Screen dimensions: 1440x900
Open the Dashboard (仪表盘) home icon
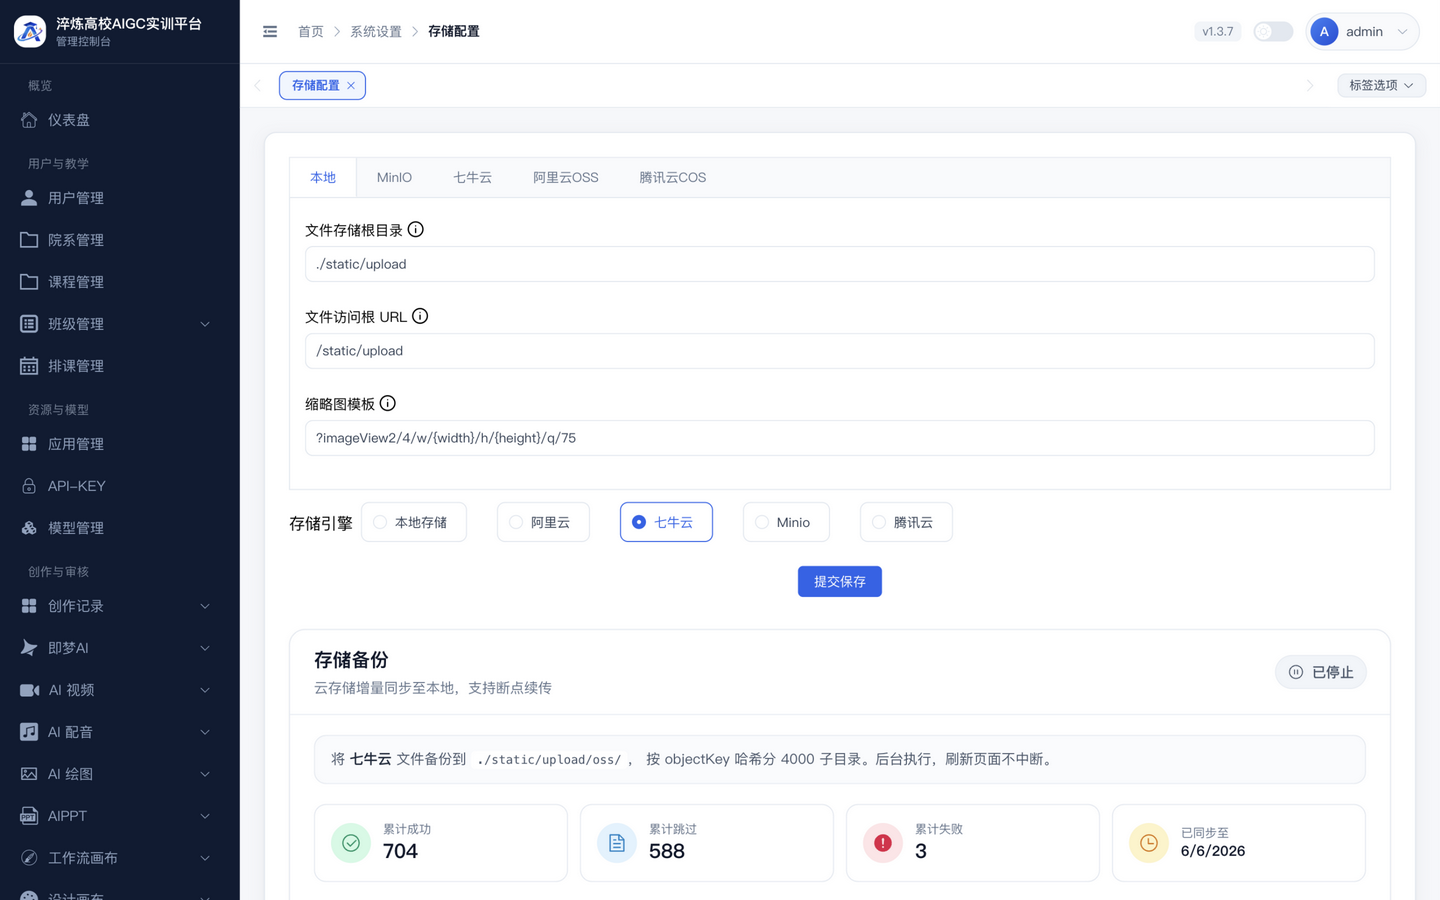coord(29,120)
